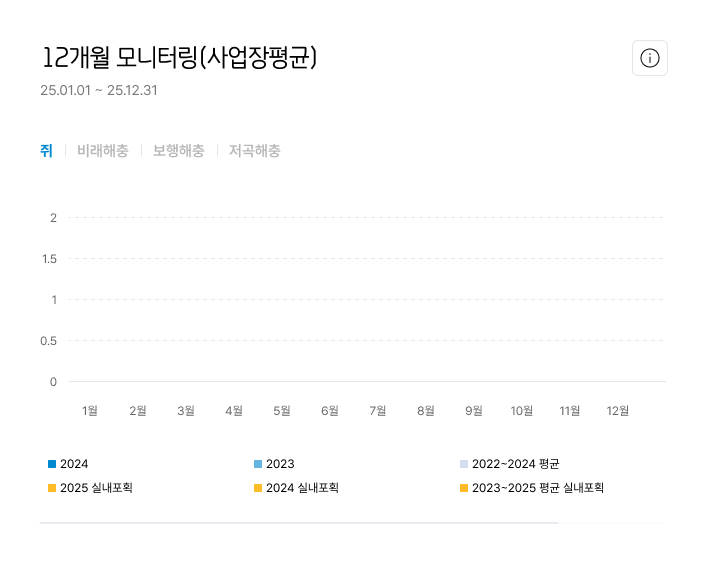Click the 1월 label on x-axis
Image resolution: width=708 pixels, height=563 pixels.
click(90, 410)
